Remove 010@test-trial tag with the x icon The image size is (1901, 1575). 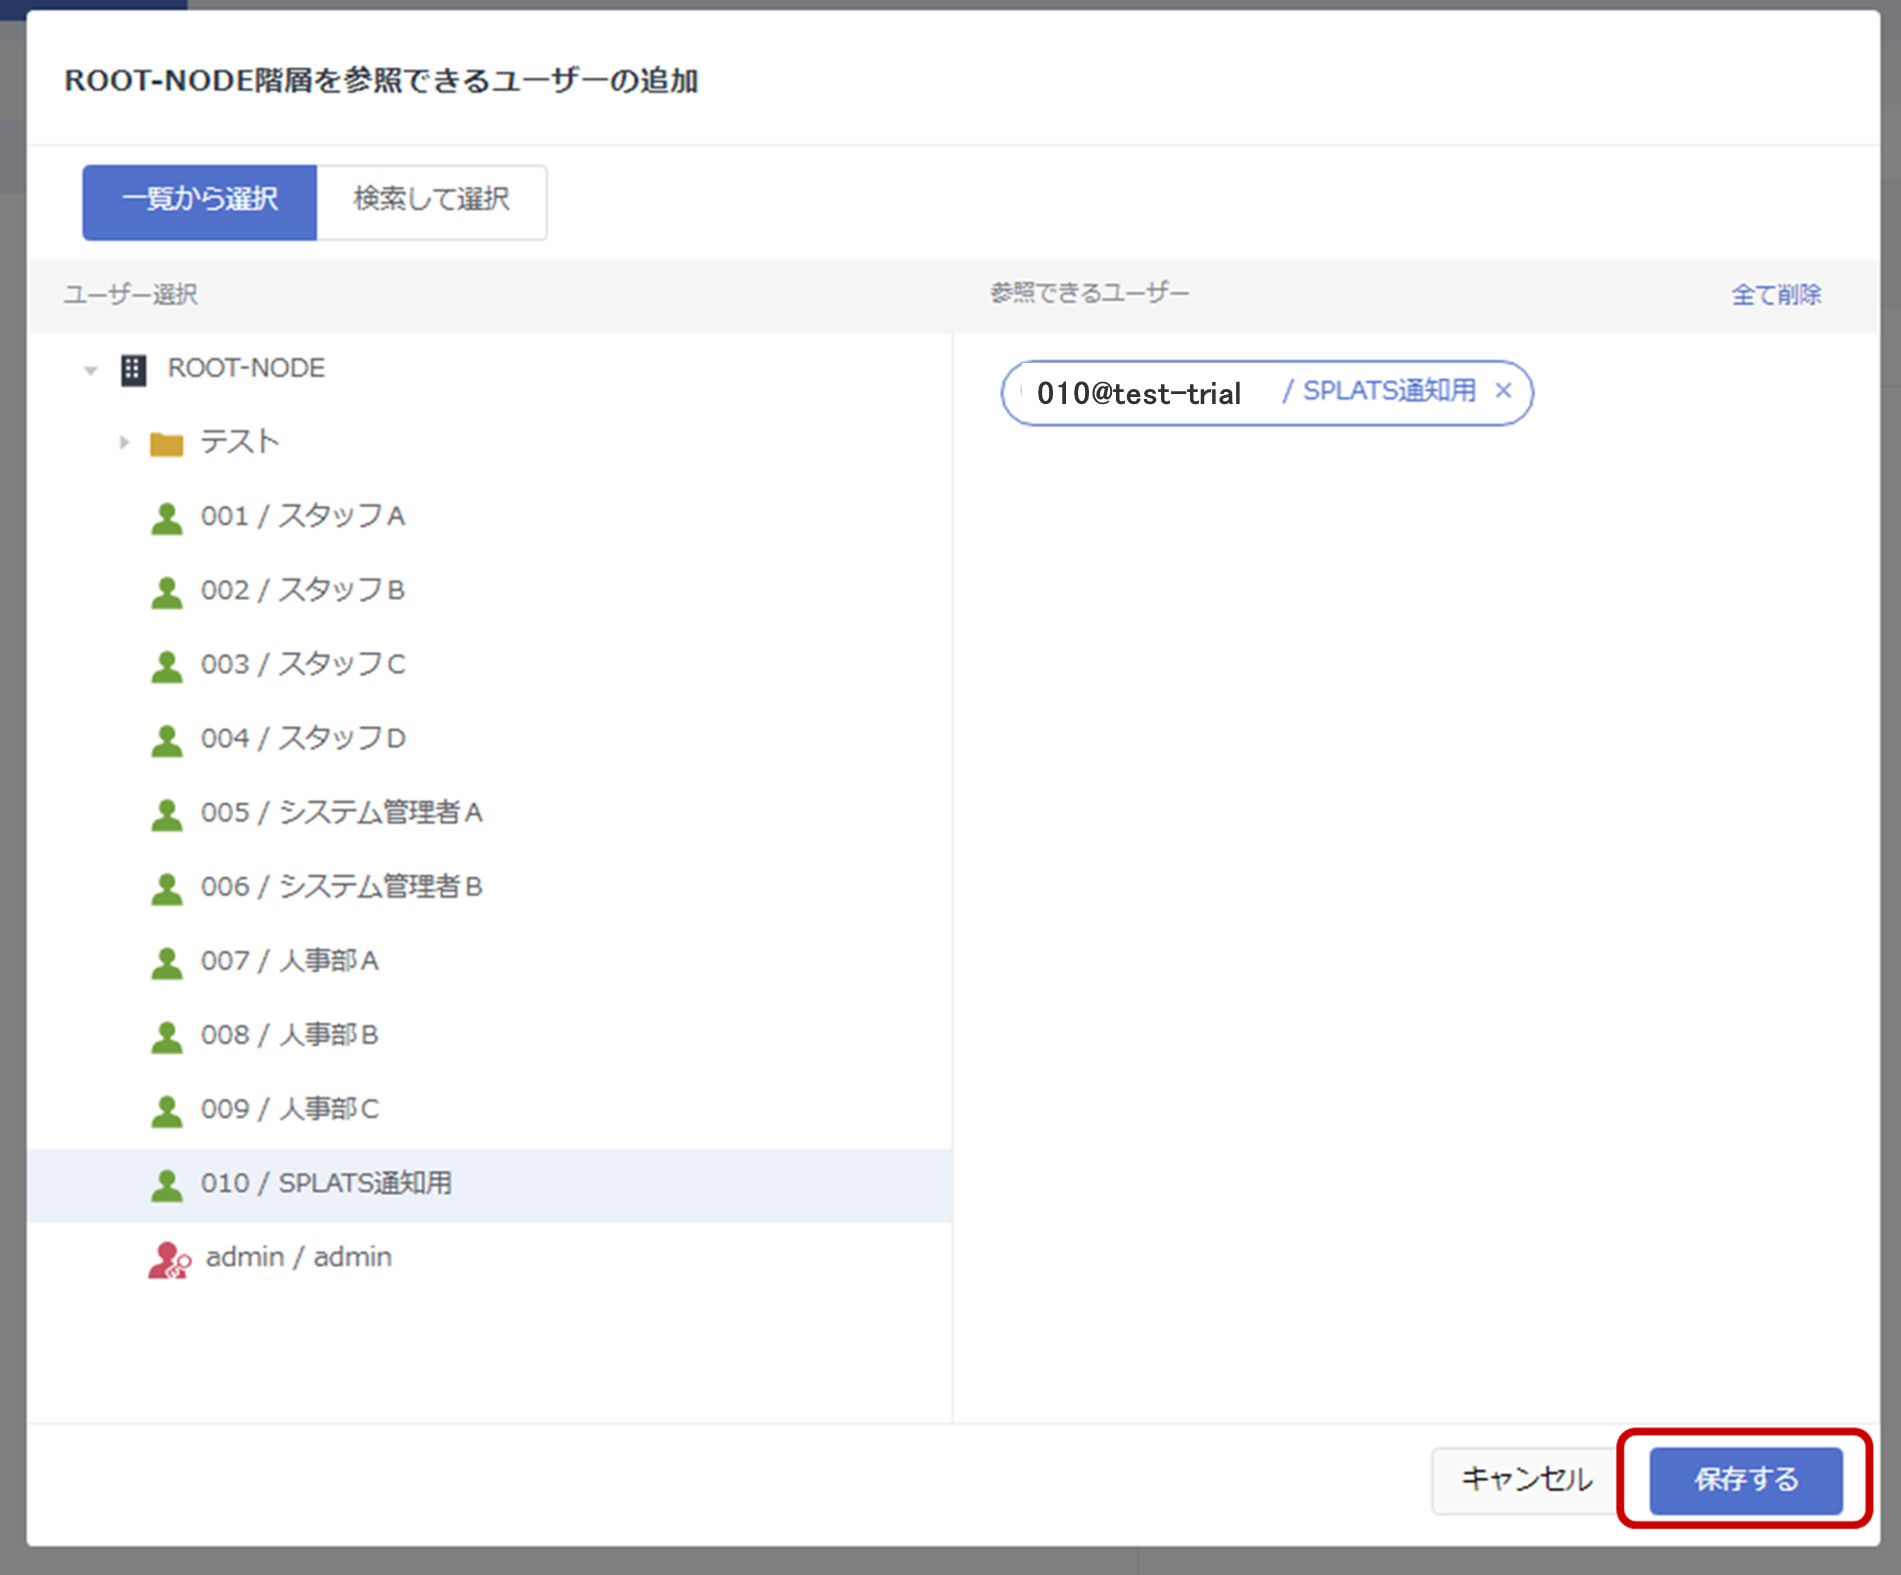[x=1503, y=391]
